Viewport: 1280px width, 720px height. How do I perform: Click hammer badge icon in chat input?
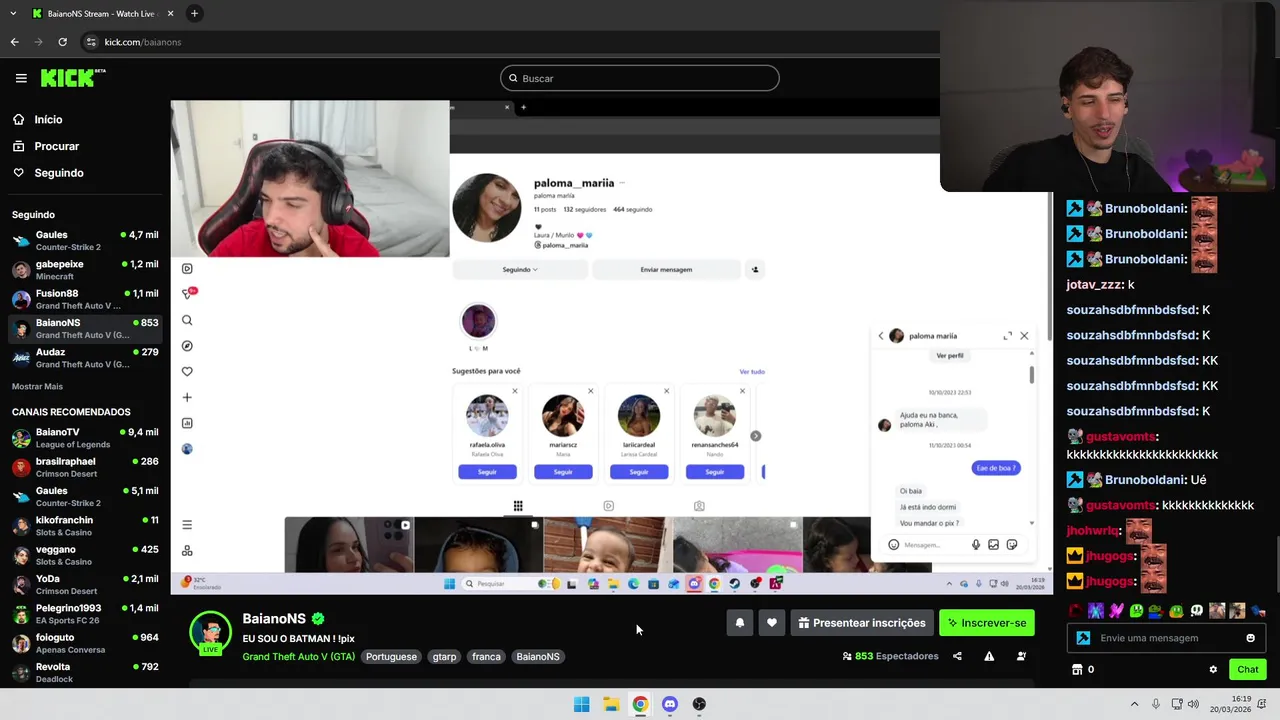[x=1083, y=638]
